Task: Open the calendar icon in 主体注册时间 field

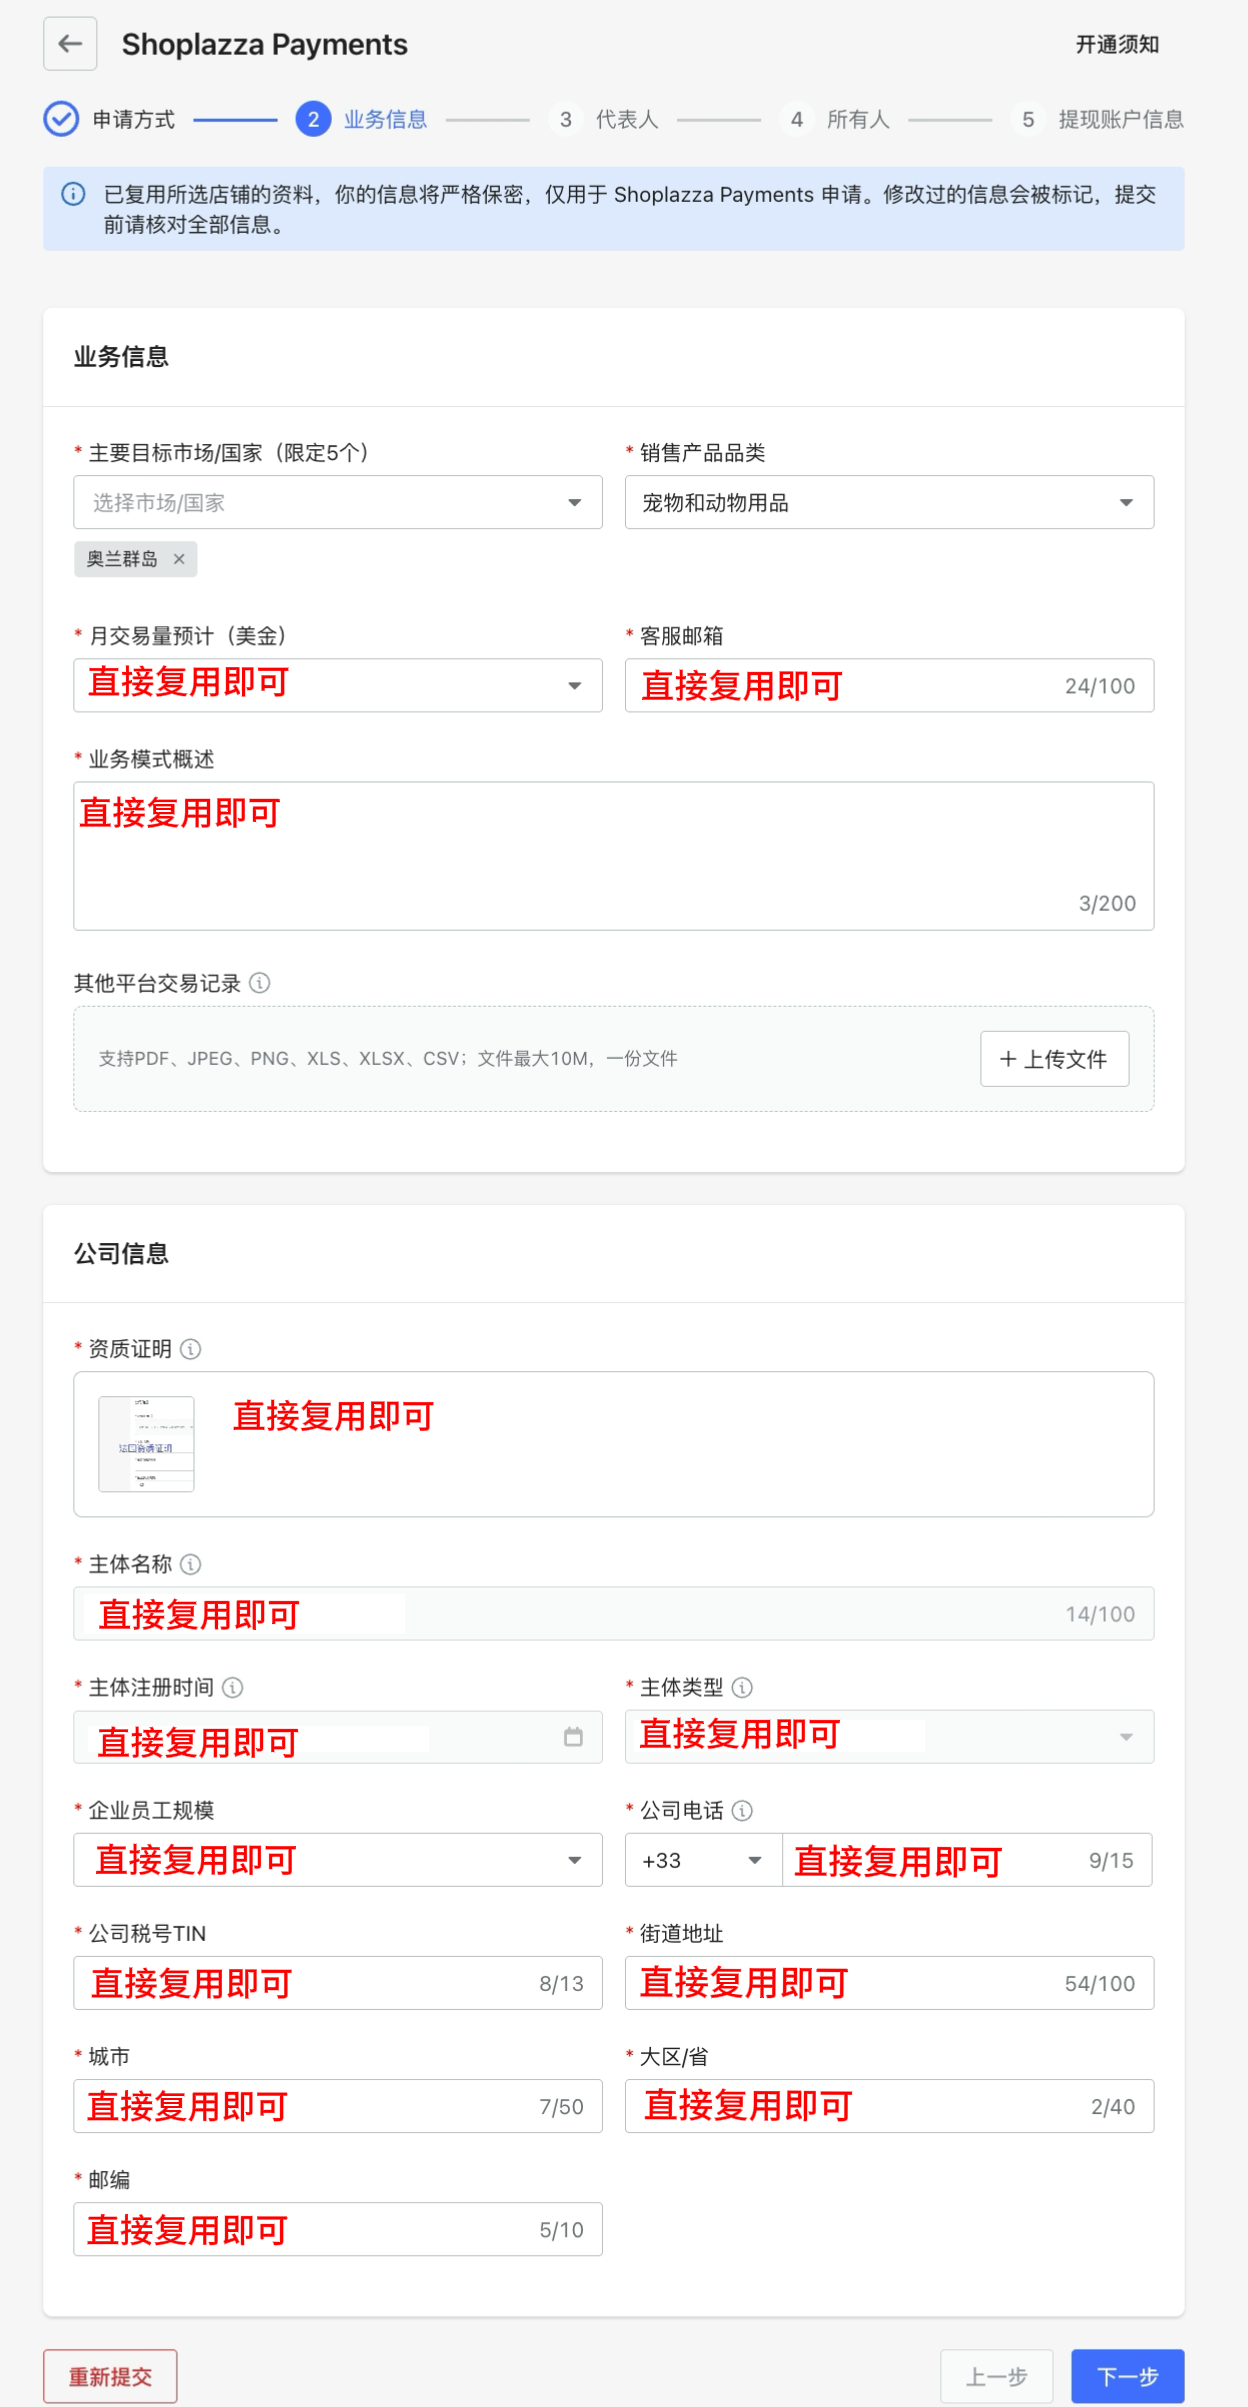Action: pos(573,1737)
